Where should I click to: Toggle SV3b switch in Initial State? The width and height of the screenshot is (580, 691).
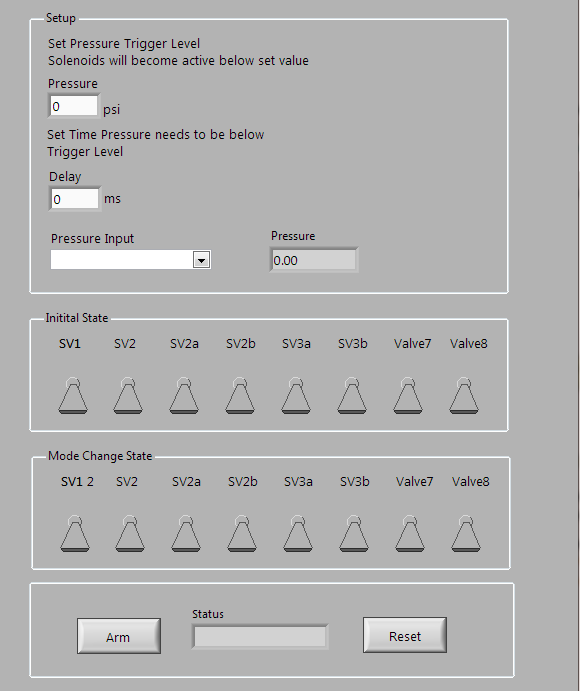pyautogui.click(x=352, y=395)
